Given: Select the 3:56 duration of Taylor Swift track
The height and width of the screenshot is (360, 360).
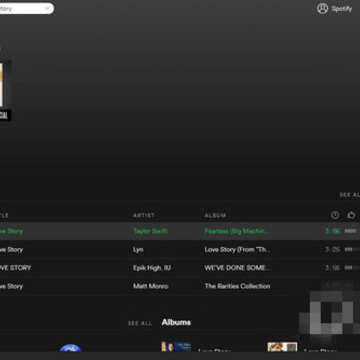Looking at the screenshot, I should 332,231.
